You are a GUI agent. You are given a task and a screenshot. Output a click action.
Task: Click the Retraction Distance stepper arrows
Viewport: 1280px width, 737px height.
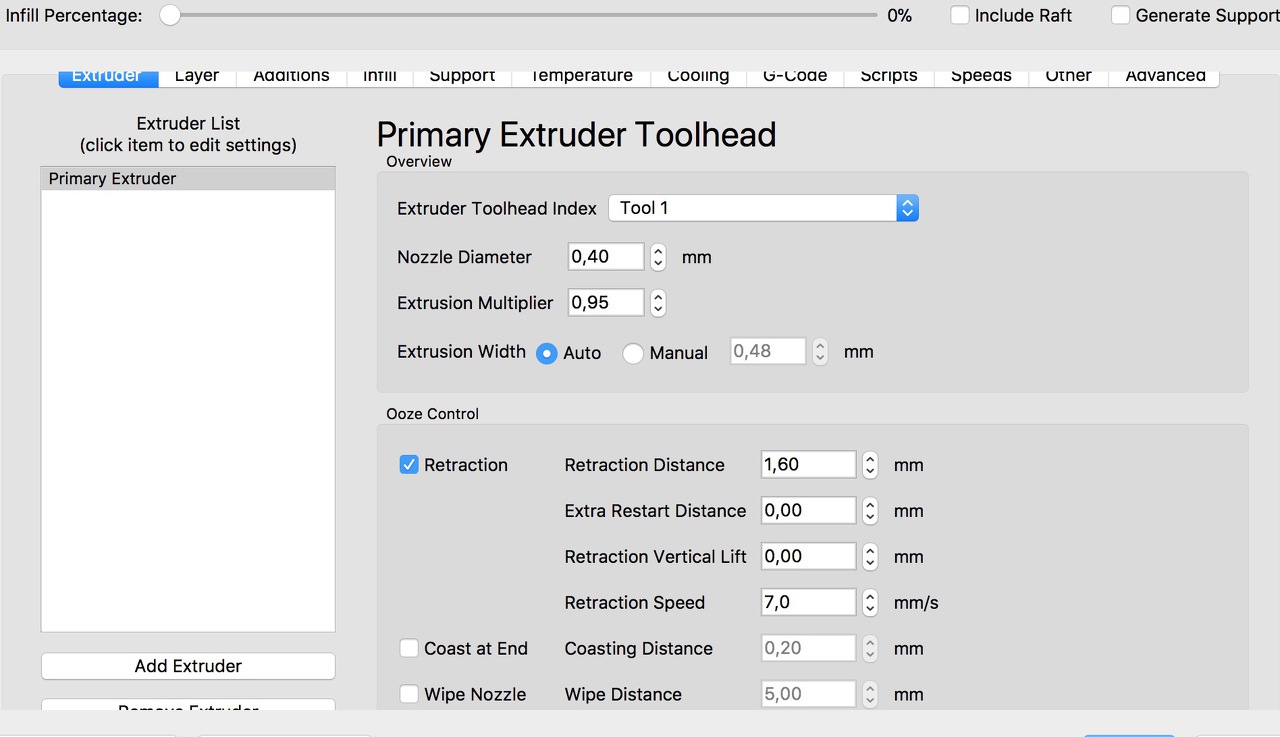point(870,465)
